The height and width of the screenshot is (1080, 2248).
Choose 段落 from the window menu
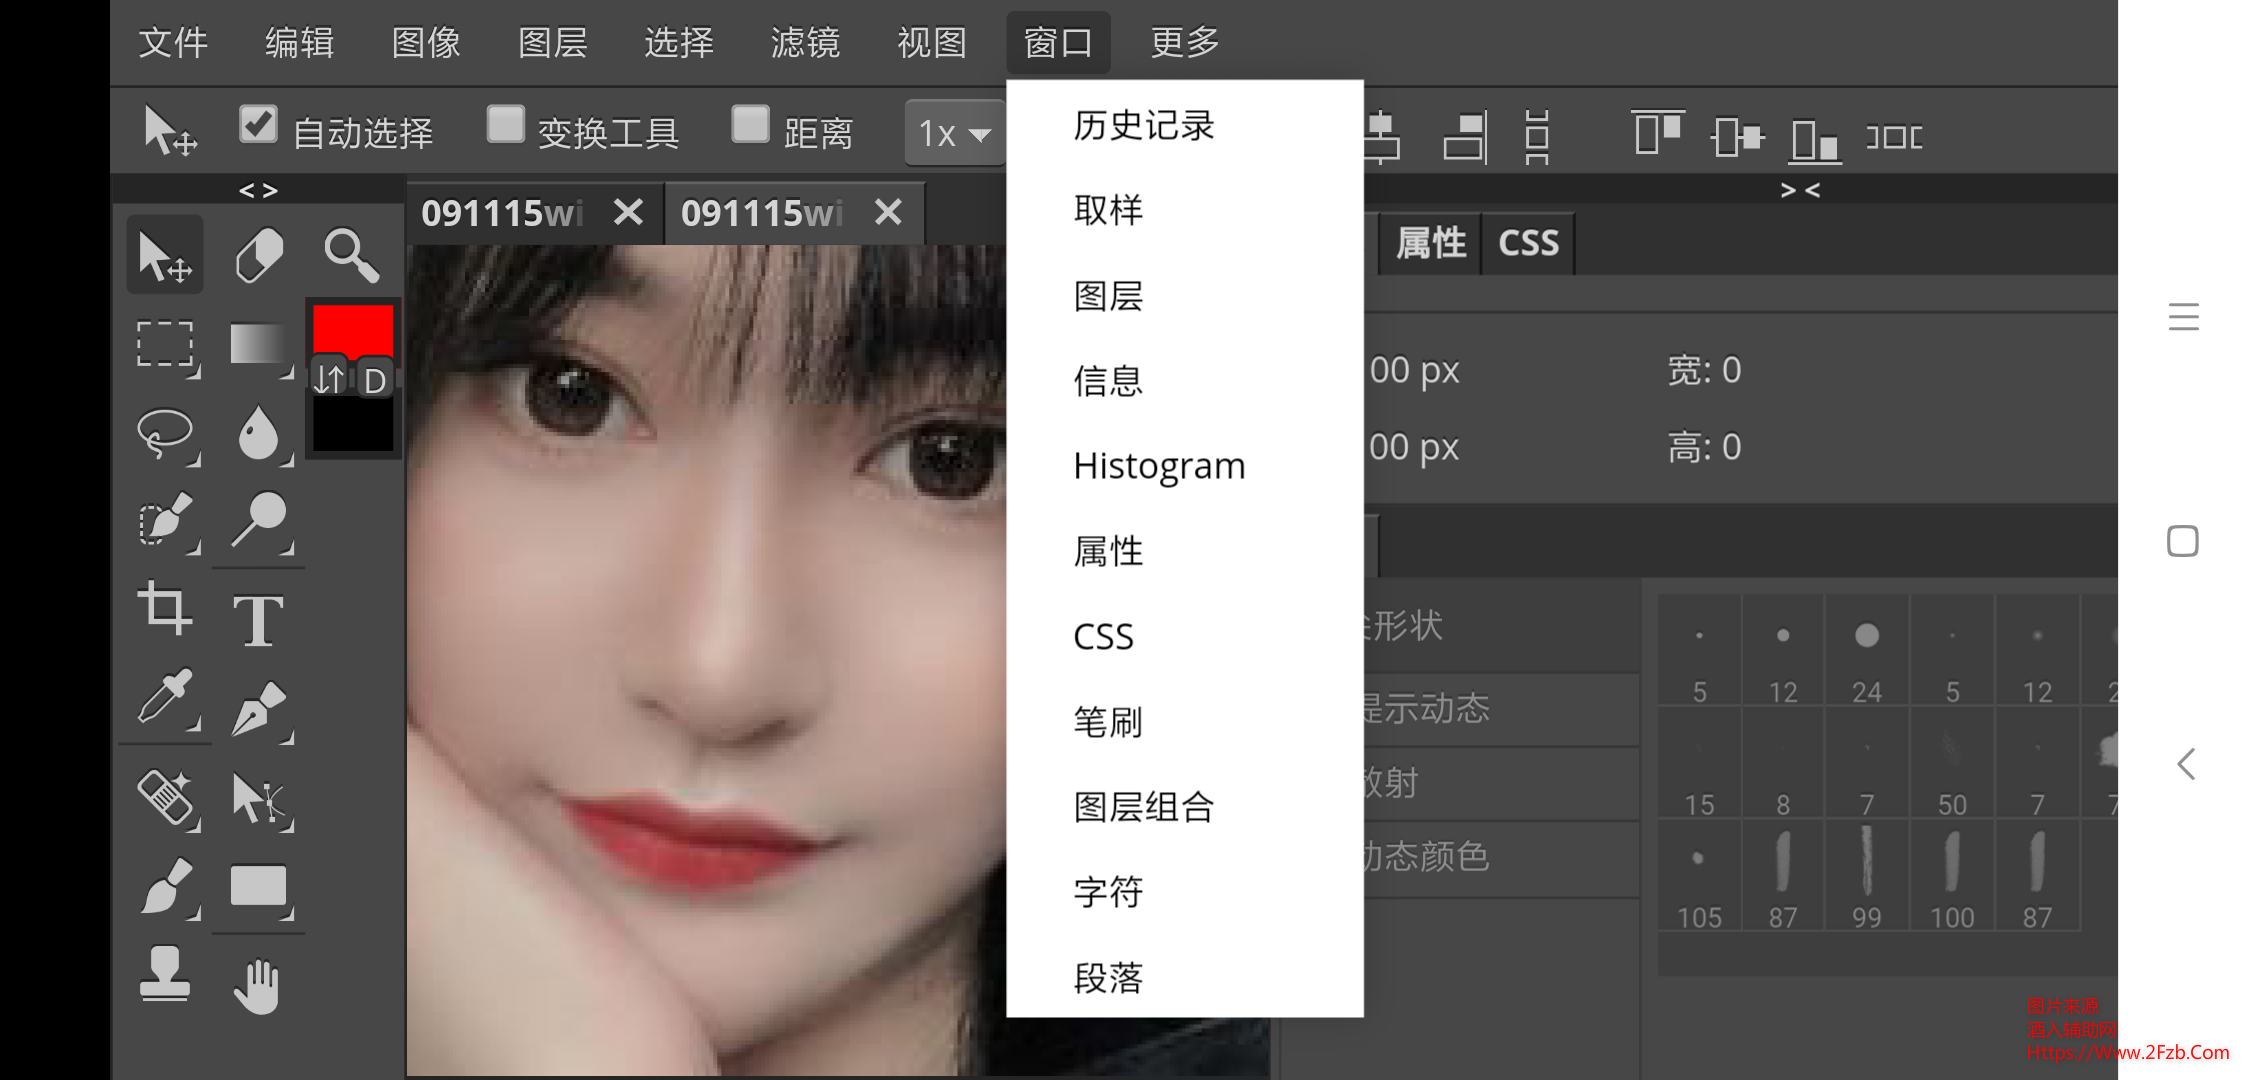[1185, 977]
